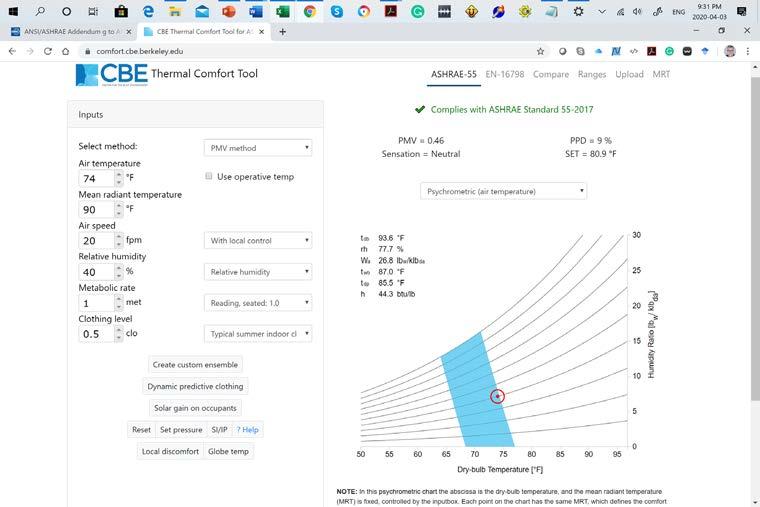The height and width of the screenshot is (507, 760).
Task: Click the Solar gain on occupants button
Action: (x=195, y=408)
